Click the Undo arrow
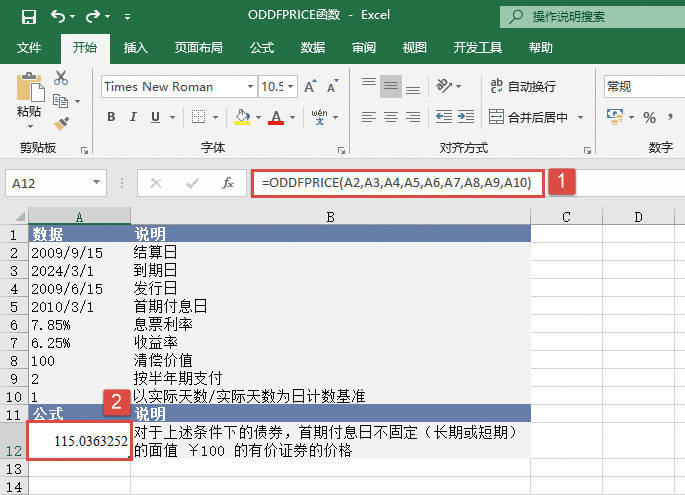685x495 pixels. (x=59, y=17)
